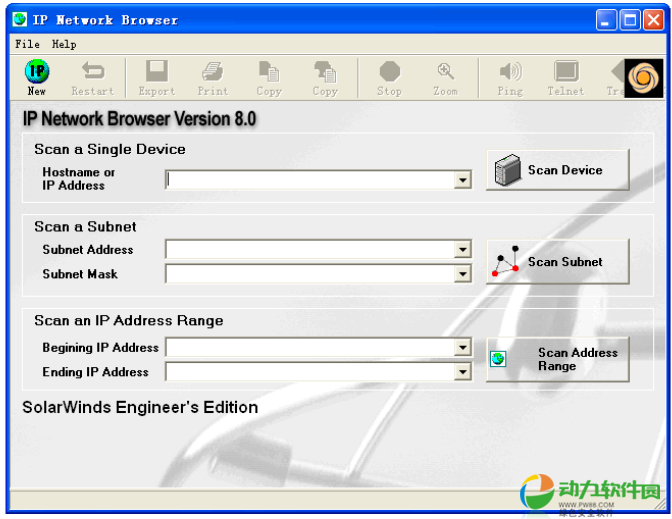Click the 'Scan a Subnet' heading

[85, 227]
